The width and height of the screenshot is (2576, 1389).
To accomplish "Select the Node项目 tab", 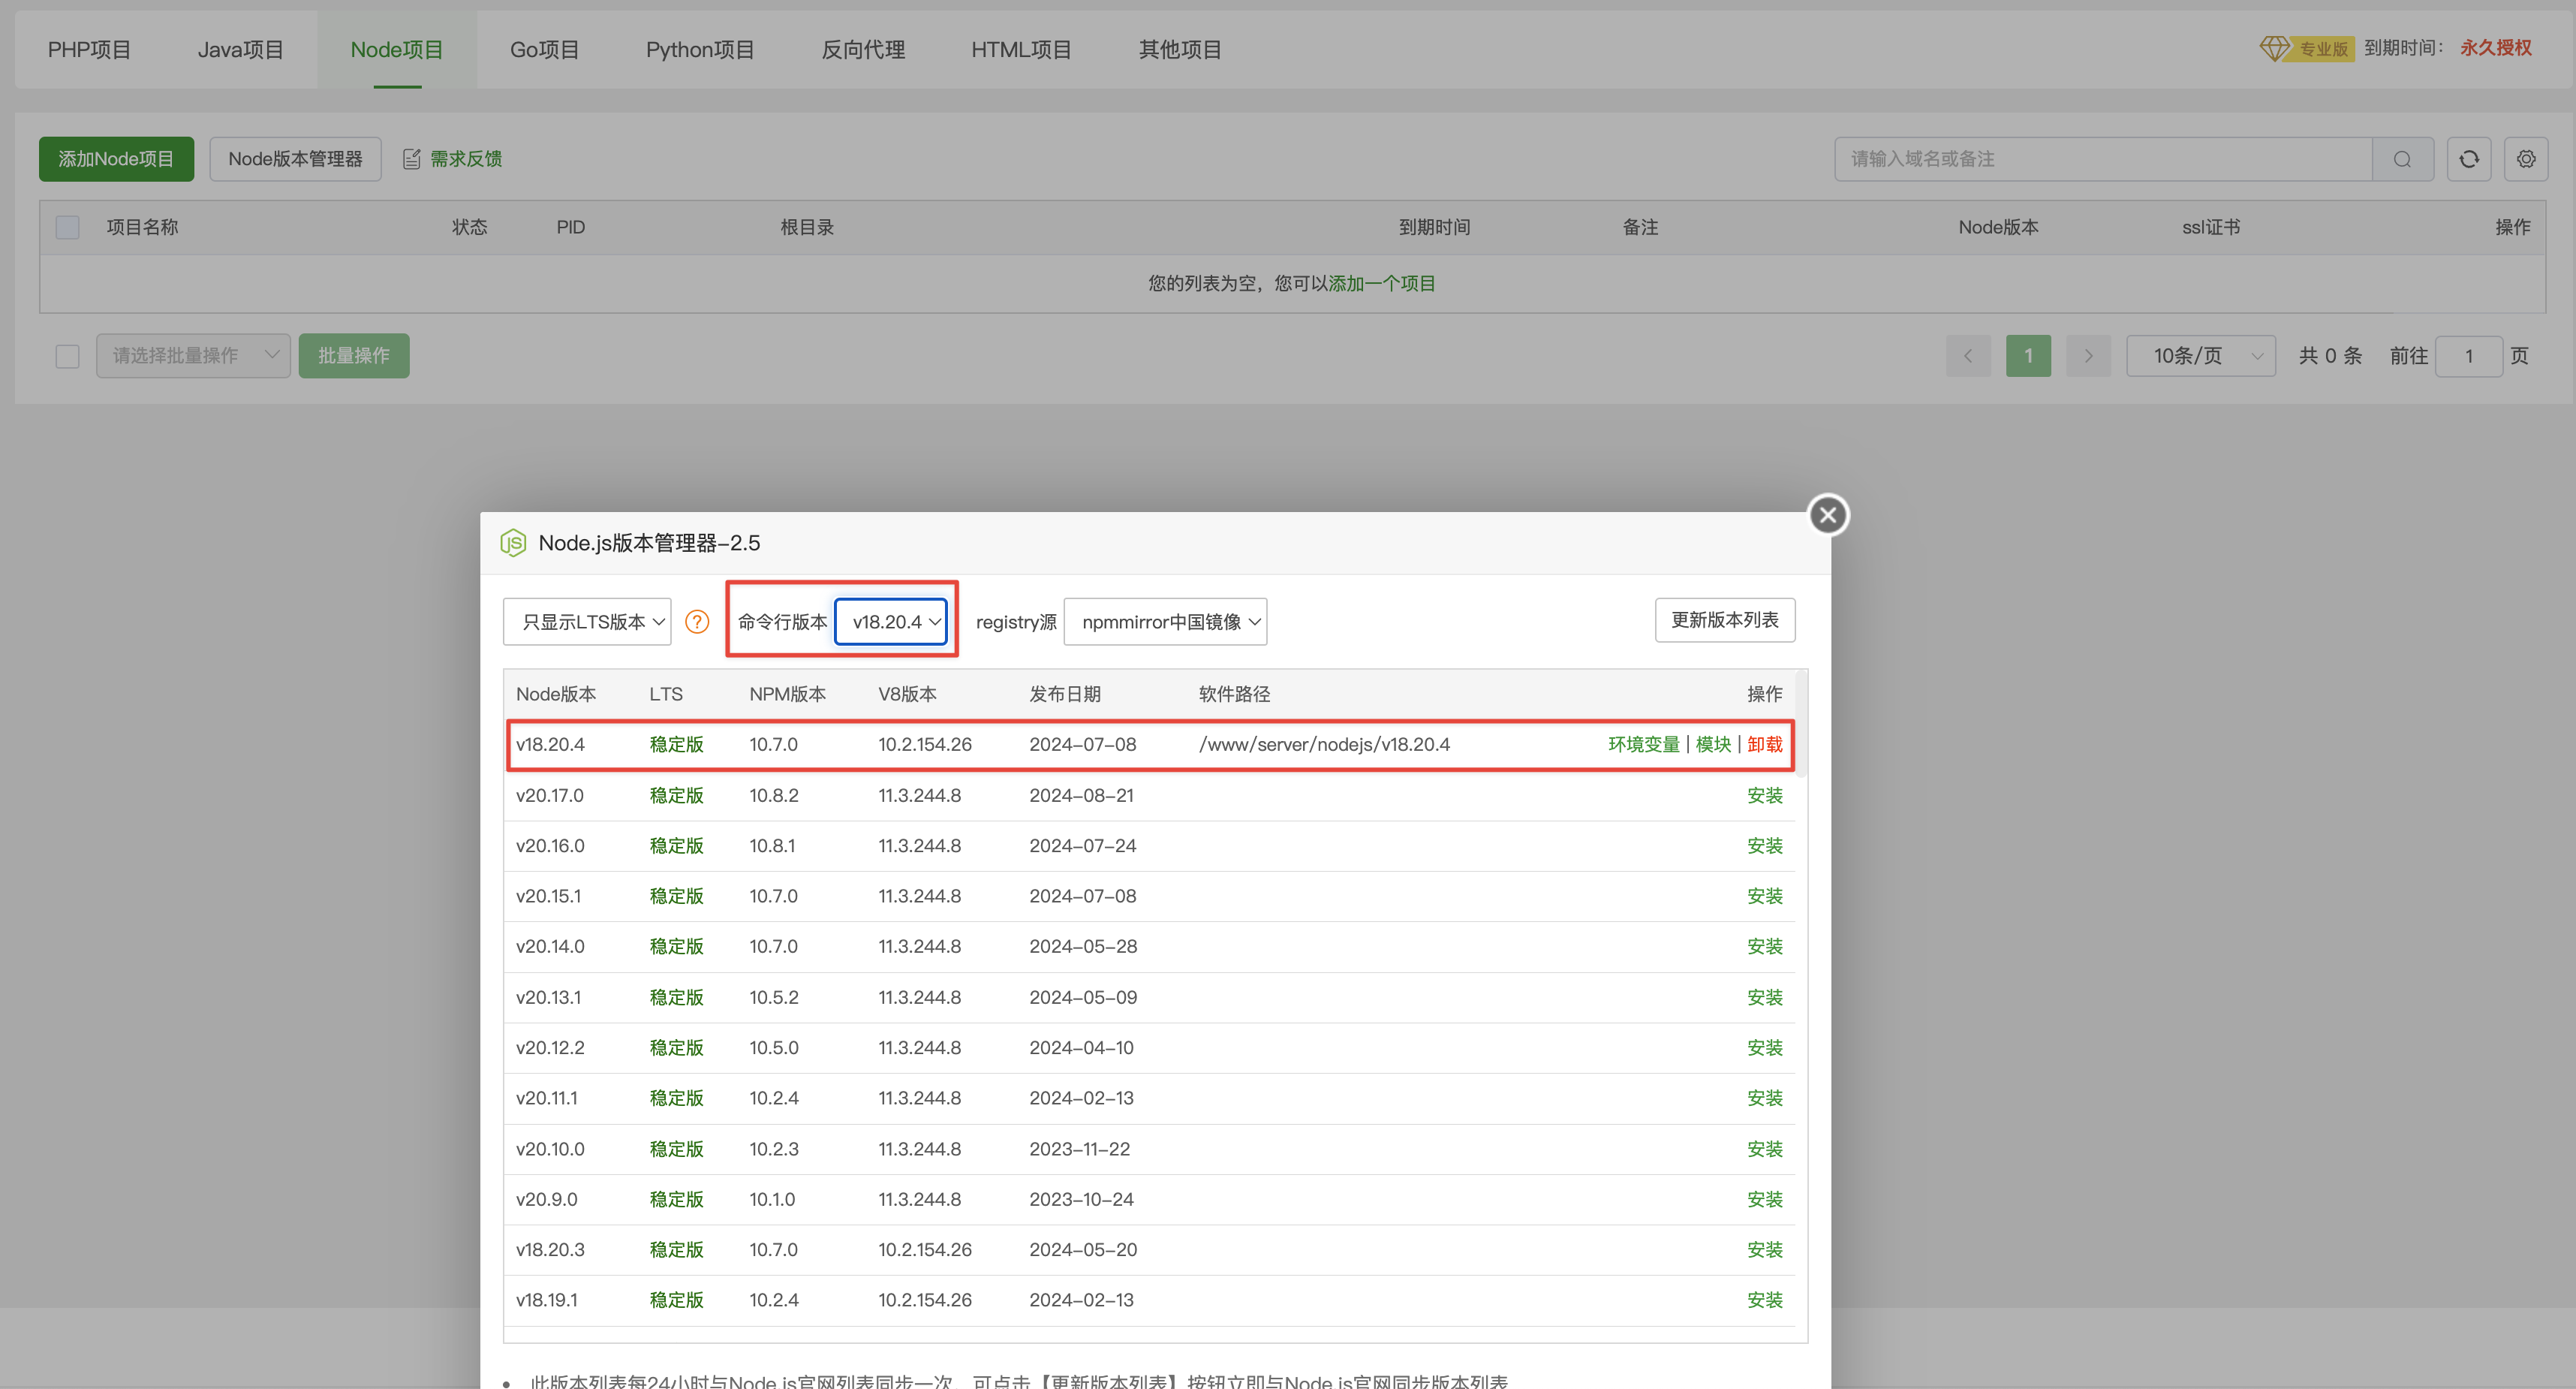I will point(397,49).
